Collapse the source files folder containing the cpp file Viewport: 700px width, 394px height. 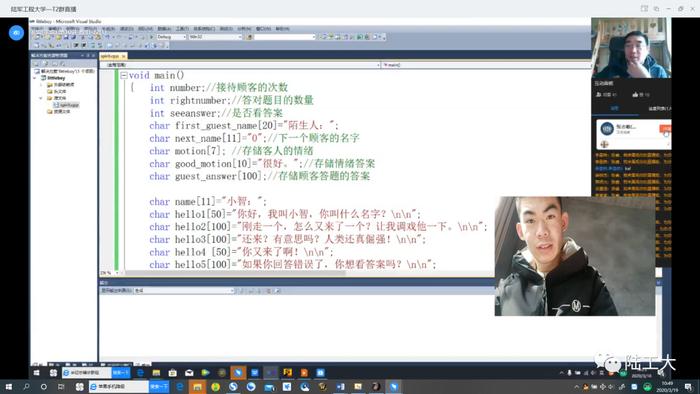[41, 98]
